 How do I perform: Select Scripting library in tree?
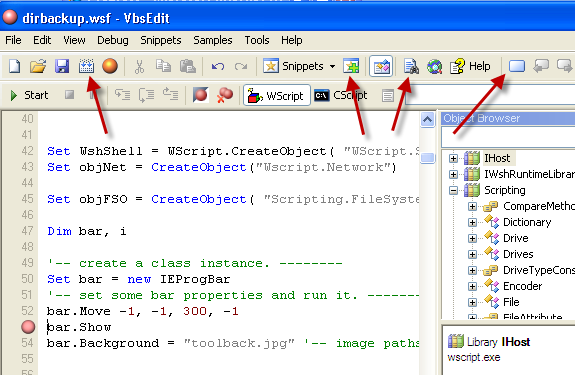[x=505, y=190]
